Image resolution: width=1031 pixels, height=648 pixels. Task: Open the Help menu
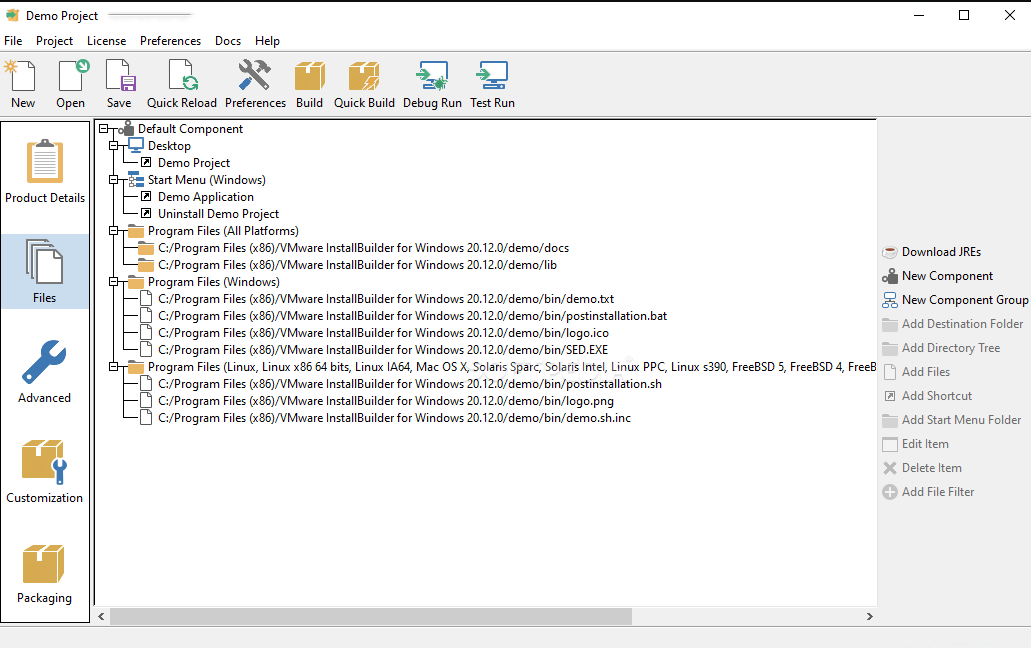point(267,41)
